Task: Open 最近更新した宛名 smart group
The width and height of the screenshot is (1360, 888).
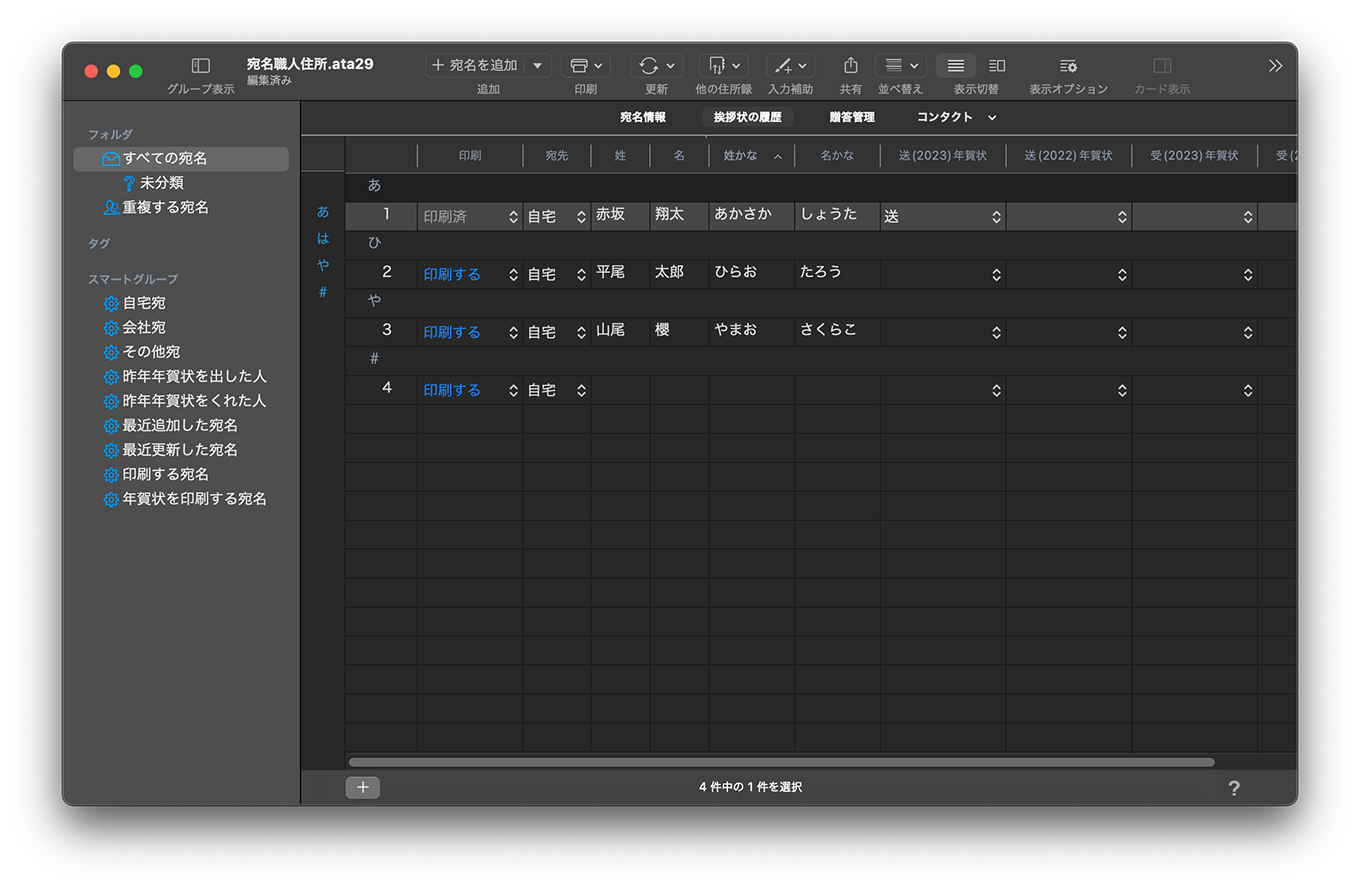Action: (171, 450)
